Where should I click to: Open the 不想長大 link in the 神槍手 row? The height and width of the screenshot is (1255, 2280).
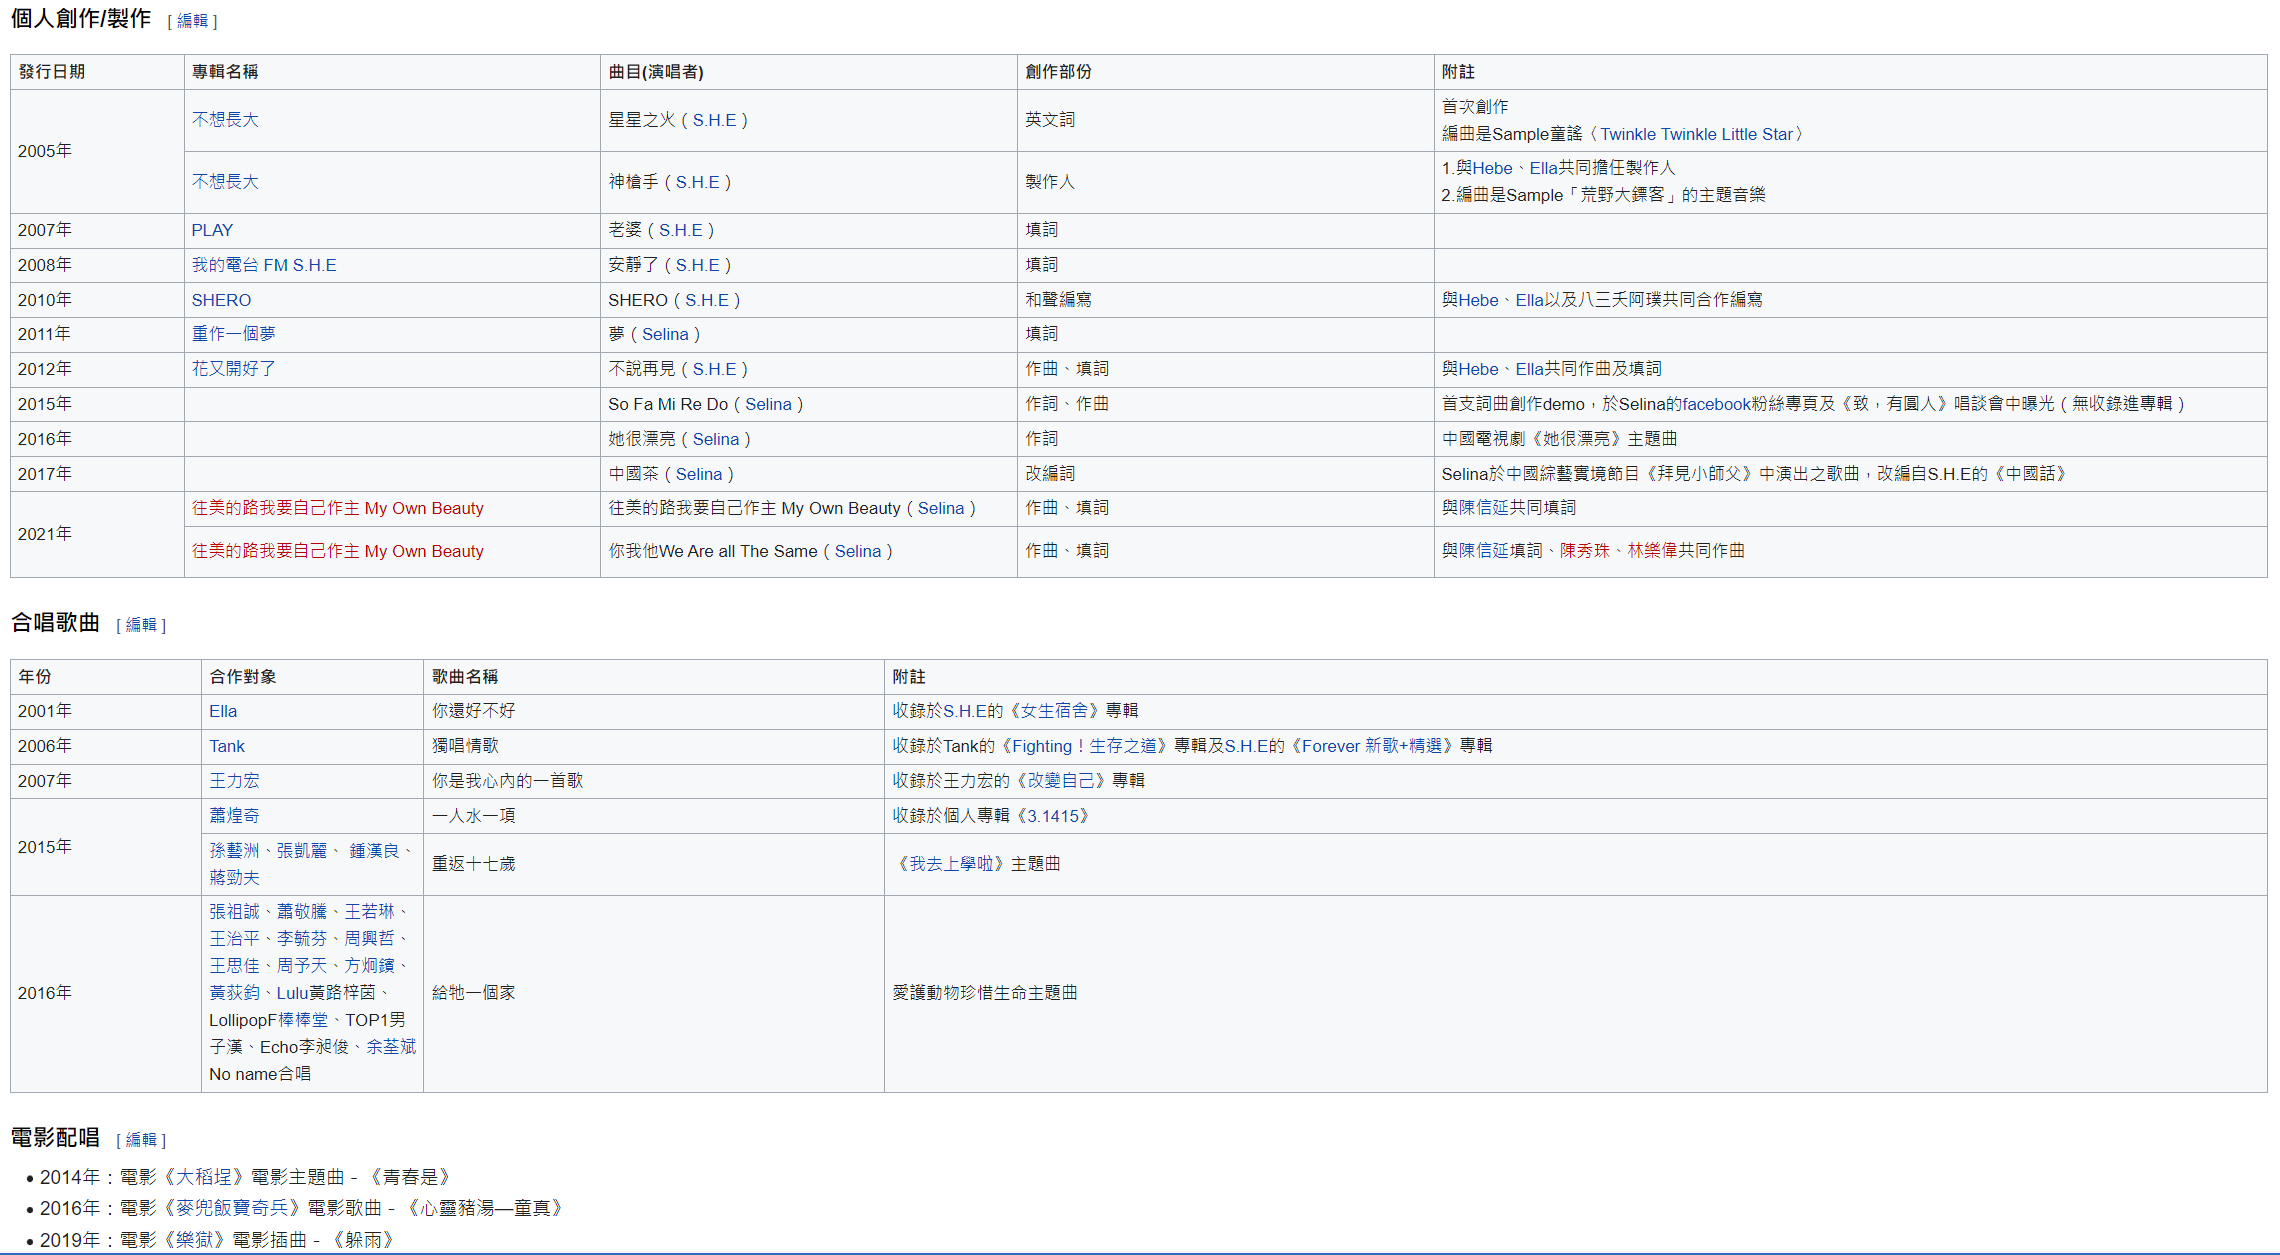click(x=225, y=182)
